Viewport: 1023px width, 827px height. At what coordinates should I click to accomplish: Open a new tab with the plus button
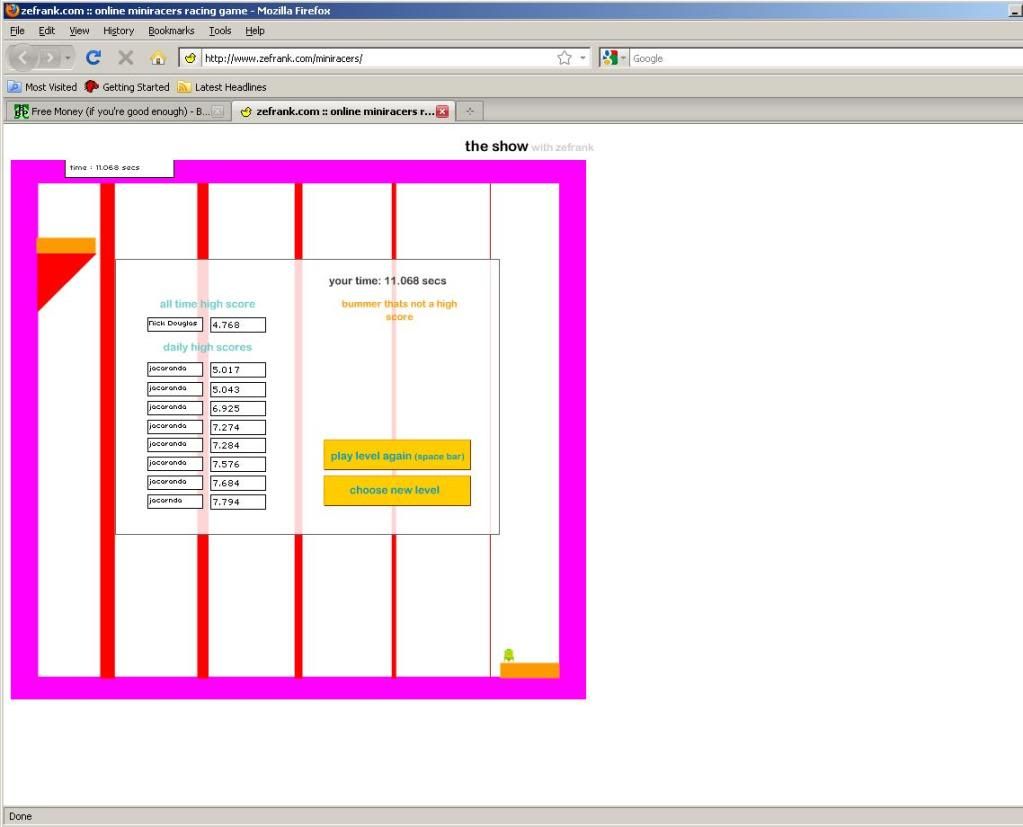coord(470,111)
